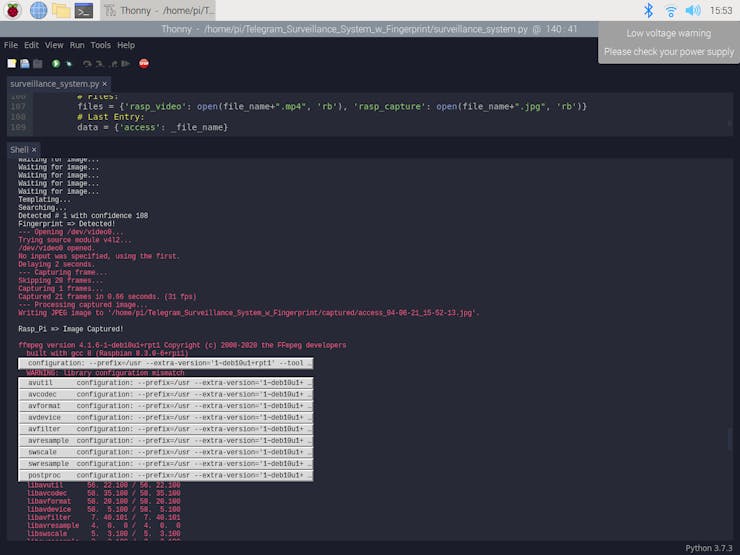
Task: Click the Save file toolbar icon
Action: [x=38, y=63]
